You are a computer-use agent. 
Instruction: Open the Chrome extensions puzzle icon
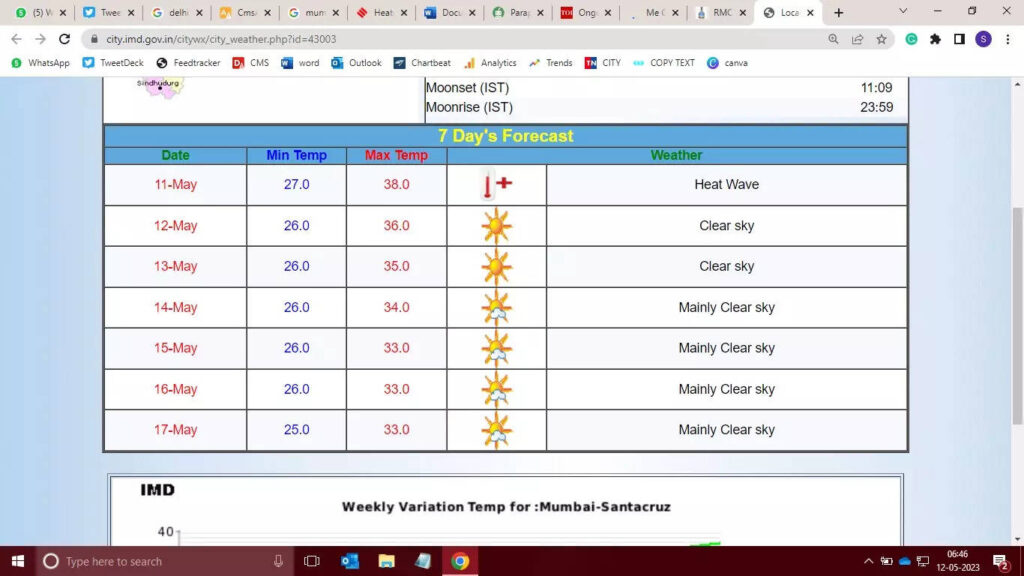(x=935, y=39)
